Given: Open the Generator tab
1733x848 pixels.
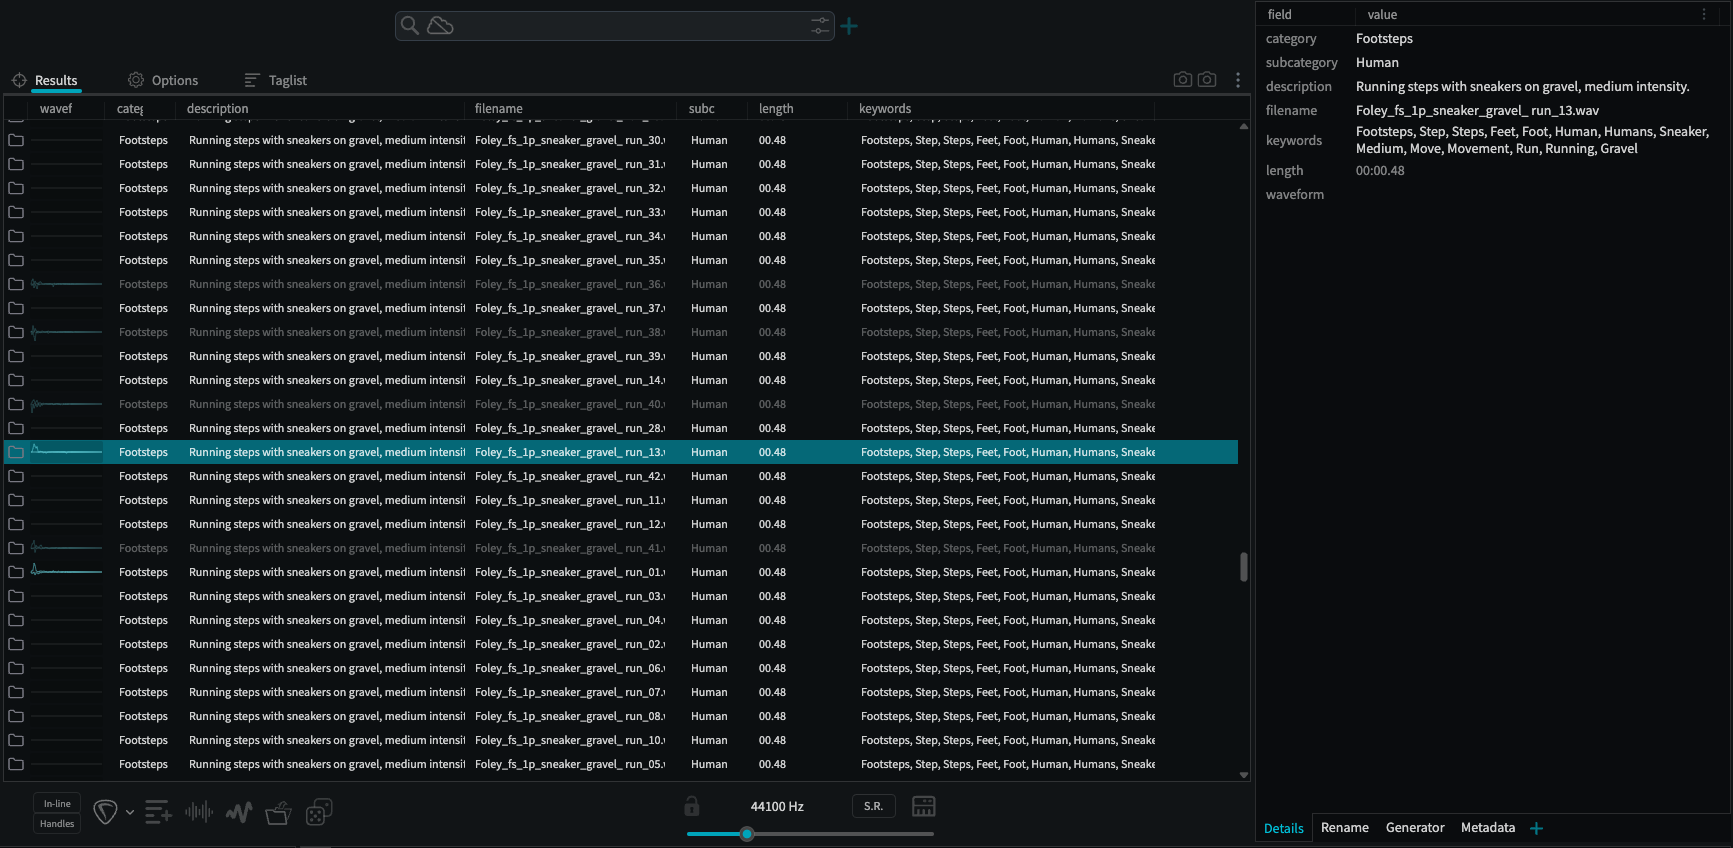Looking at the screenshot, I should point(1415,827).
